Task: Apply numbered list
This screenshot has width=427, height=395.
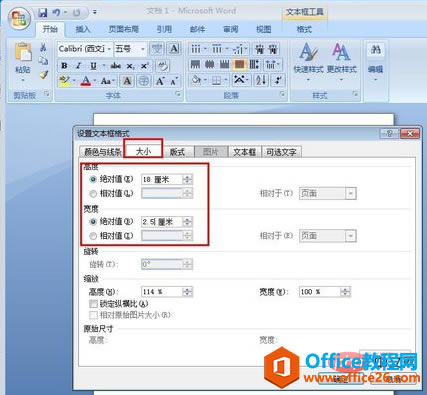Action: click(217, 49)
